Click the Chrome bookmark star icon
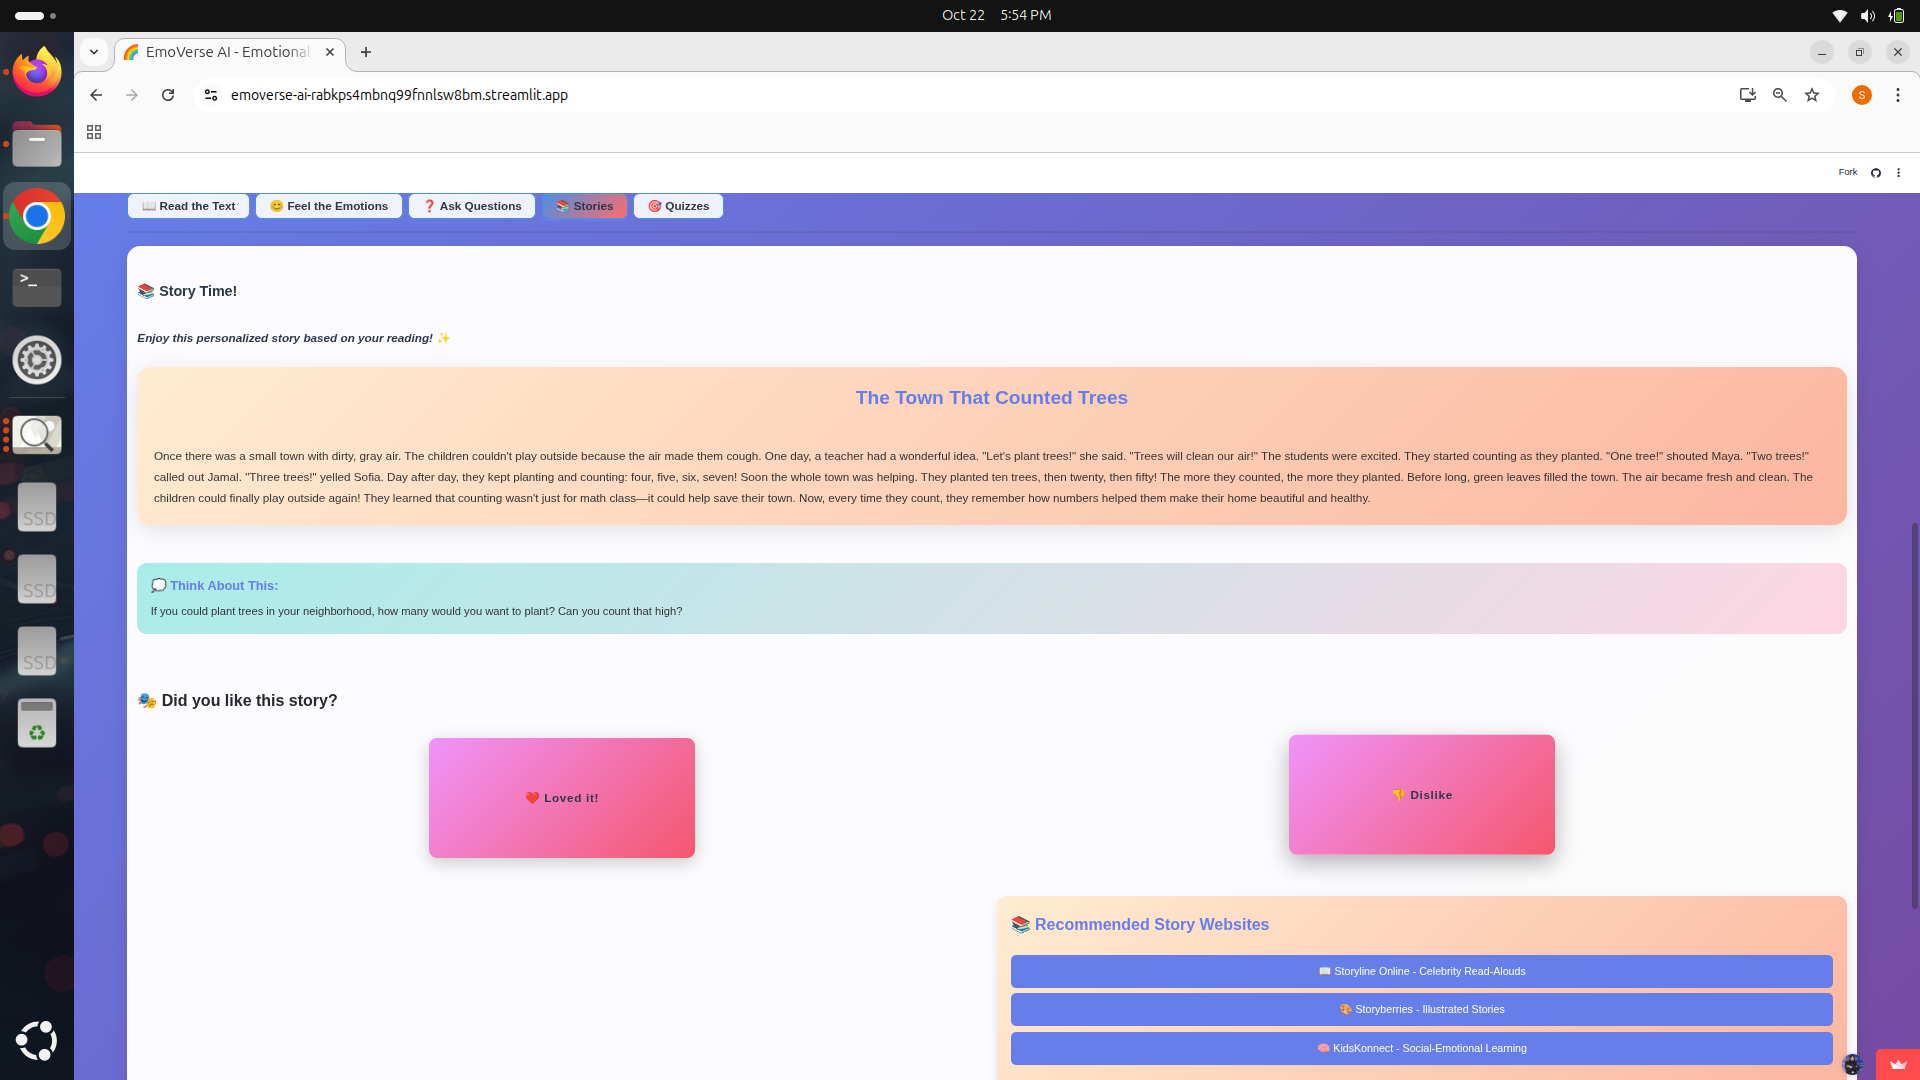The width and height of the screenshot is (1920, 1080). tap(1812, 95)
